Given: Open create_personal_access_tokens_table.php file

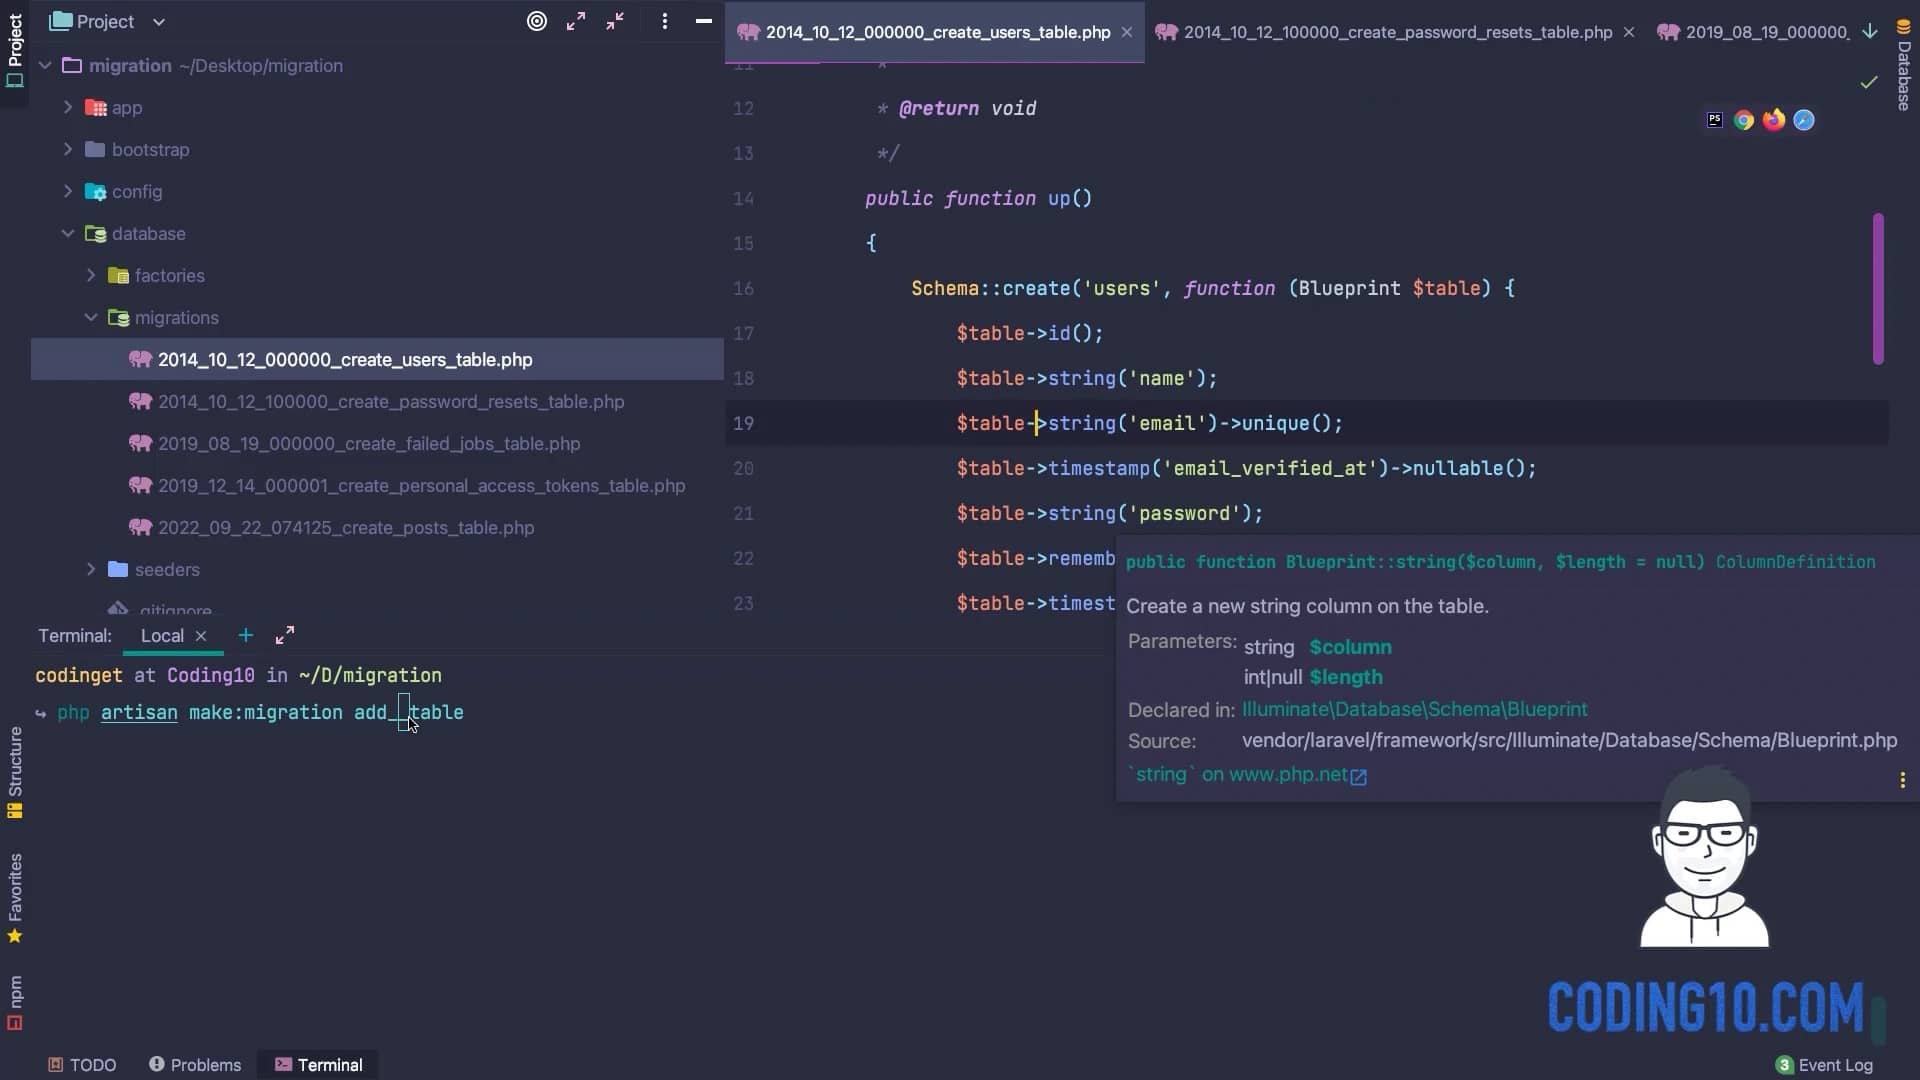Looking at the screenshot, I should 421,485.
